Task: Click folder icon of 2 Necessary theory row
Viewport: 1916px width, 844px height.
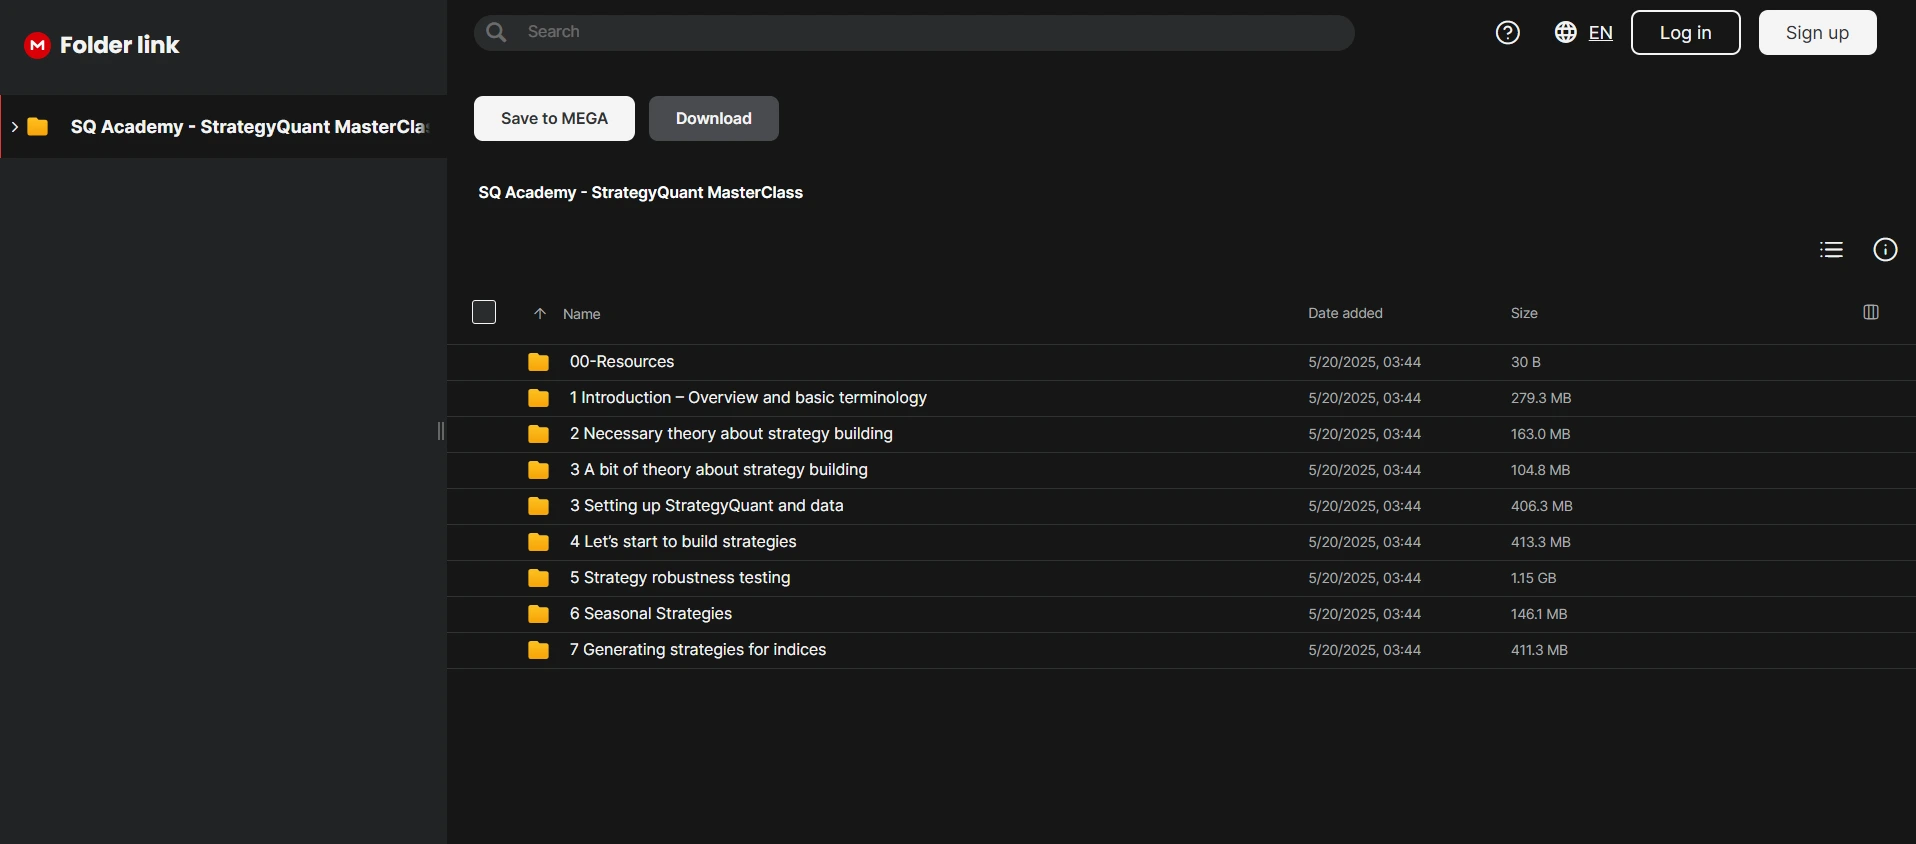Action: coord(538,434)
